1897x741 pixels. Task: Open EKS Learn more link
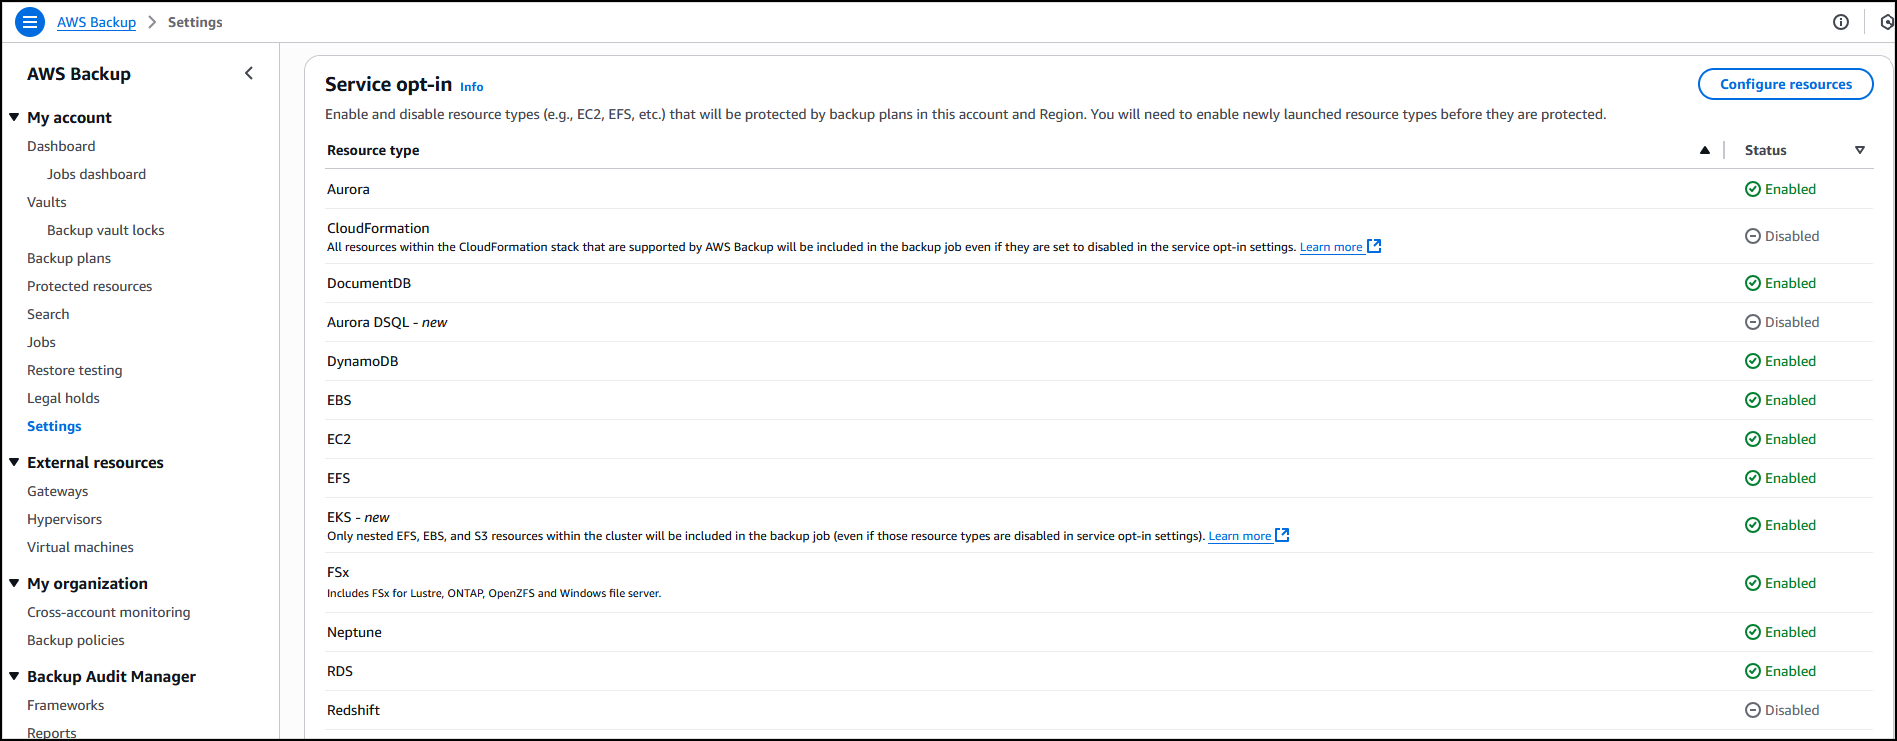(x=1240, y=536)
